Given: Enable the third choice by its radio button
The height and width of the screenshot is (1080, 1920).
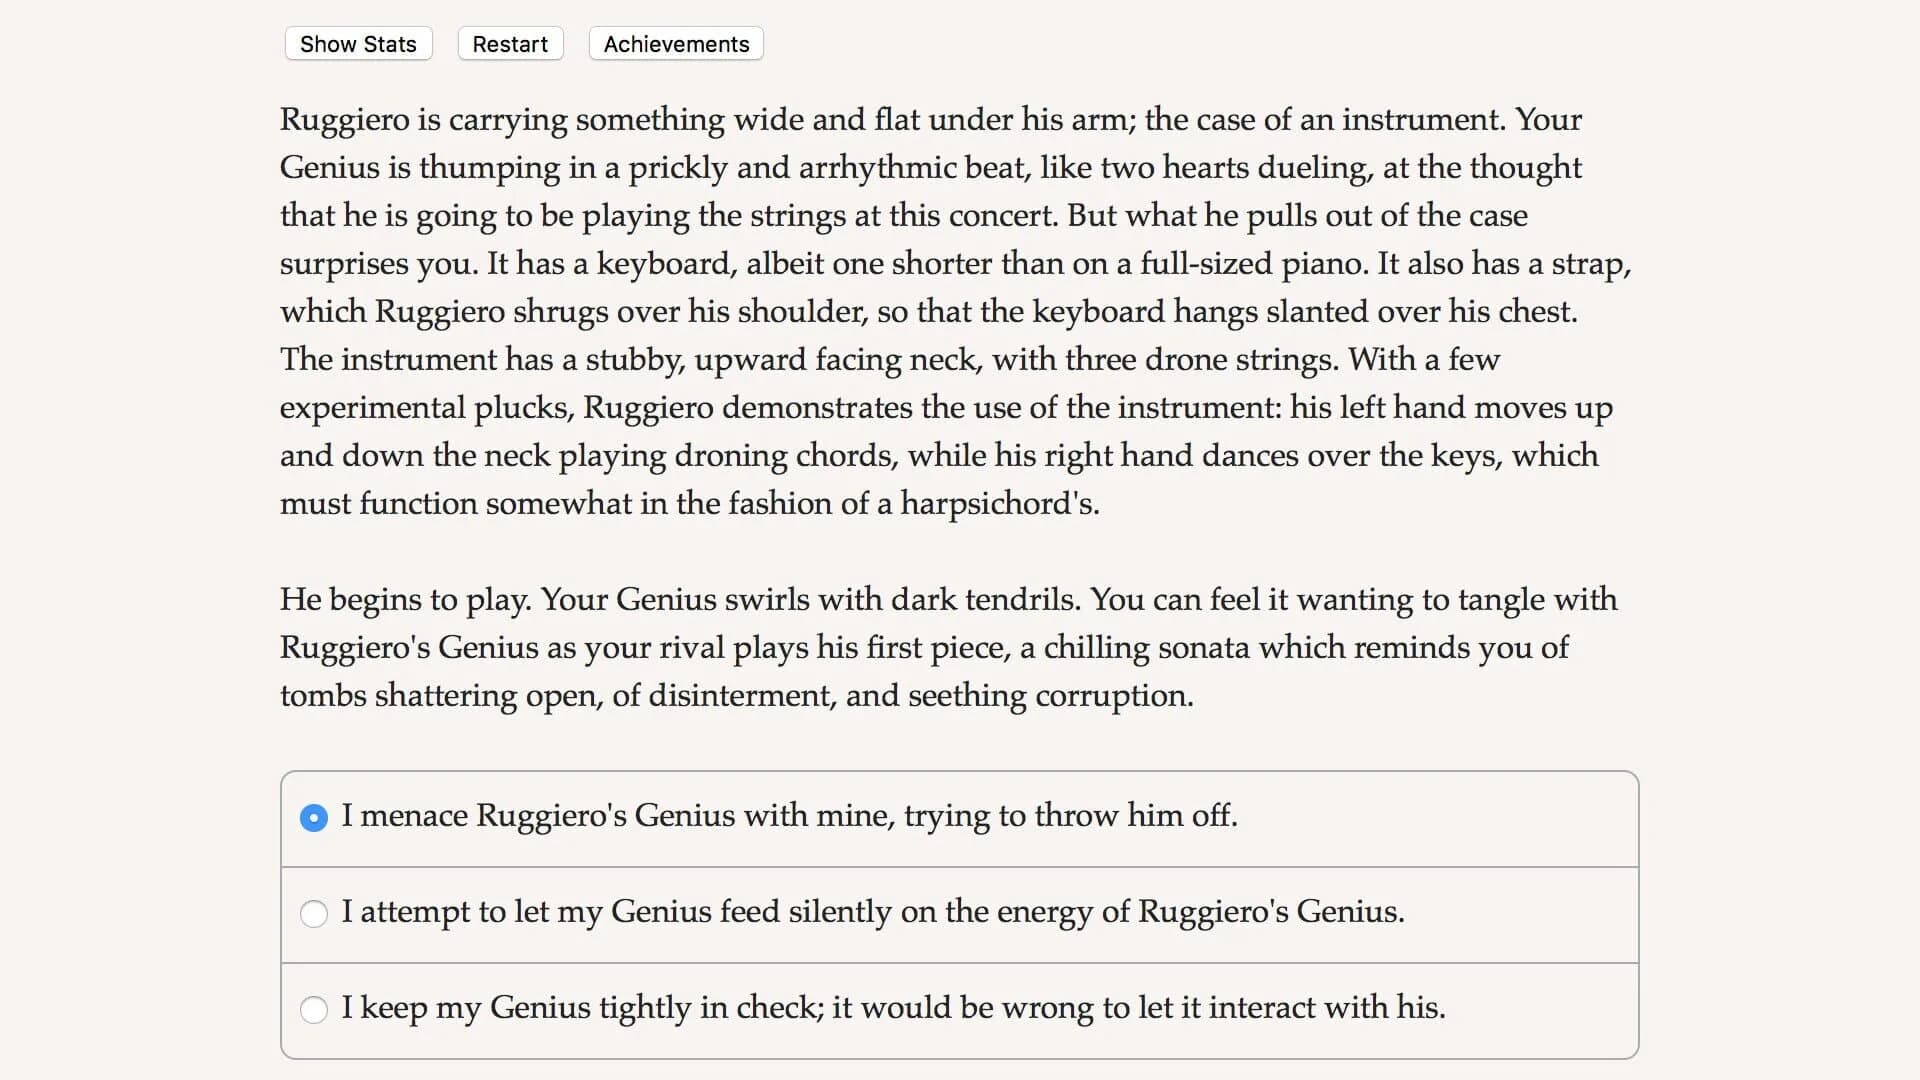Looking at the screenshot, I should tap(314, 1009).
